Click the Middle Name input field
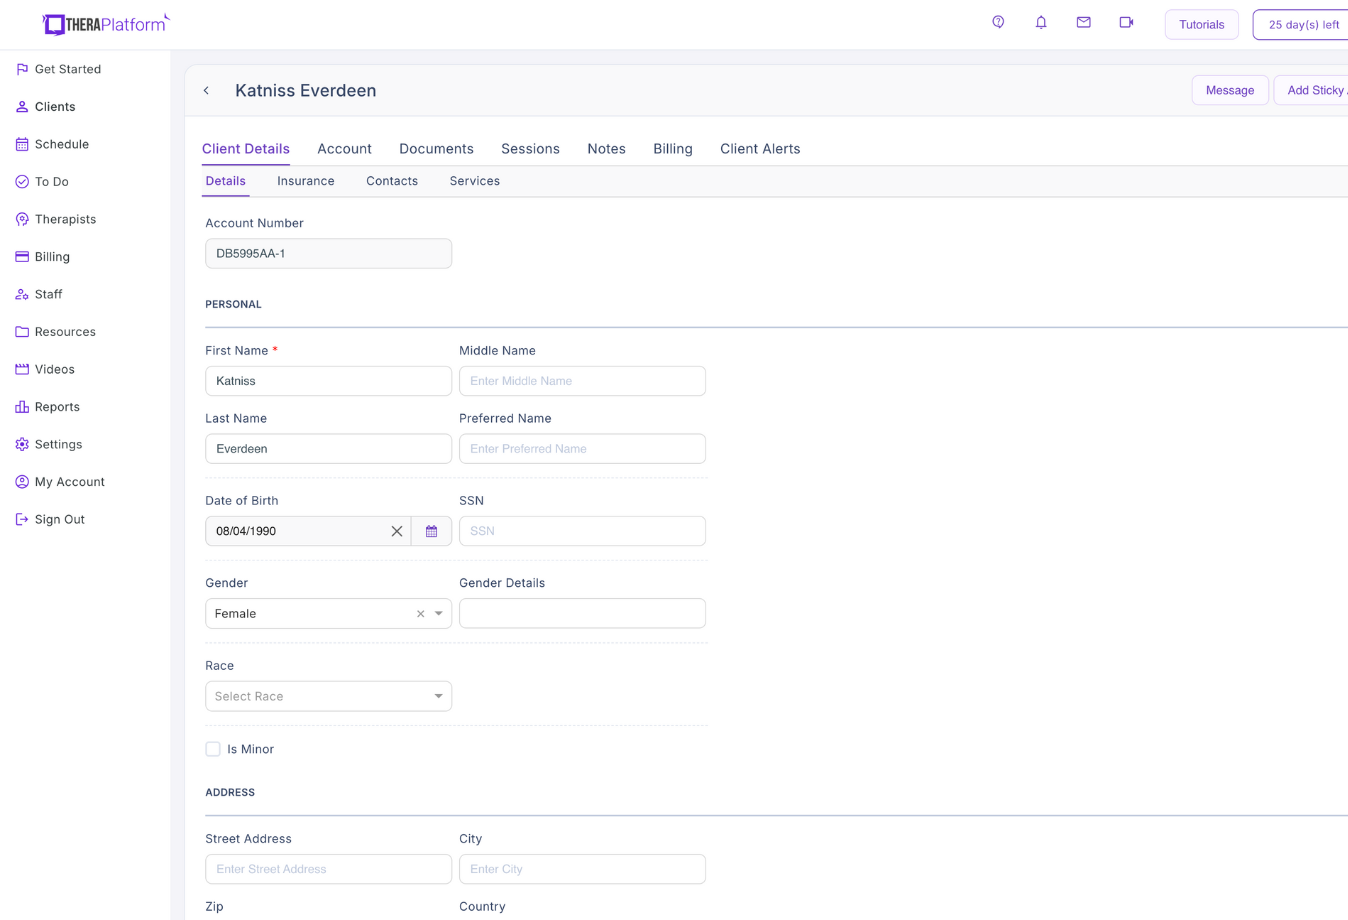This screenshot has height=920, width=1348. (582, 381)
